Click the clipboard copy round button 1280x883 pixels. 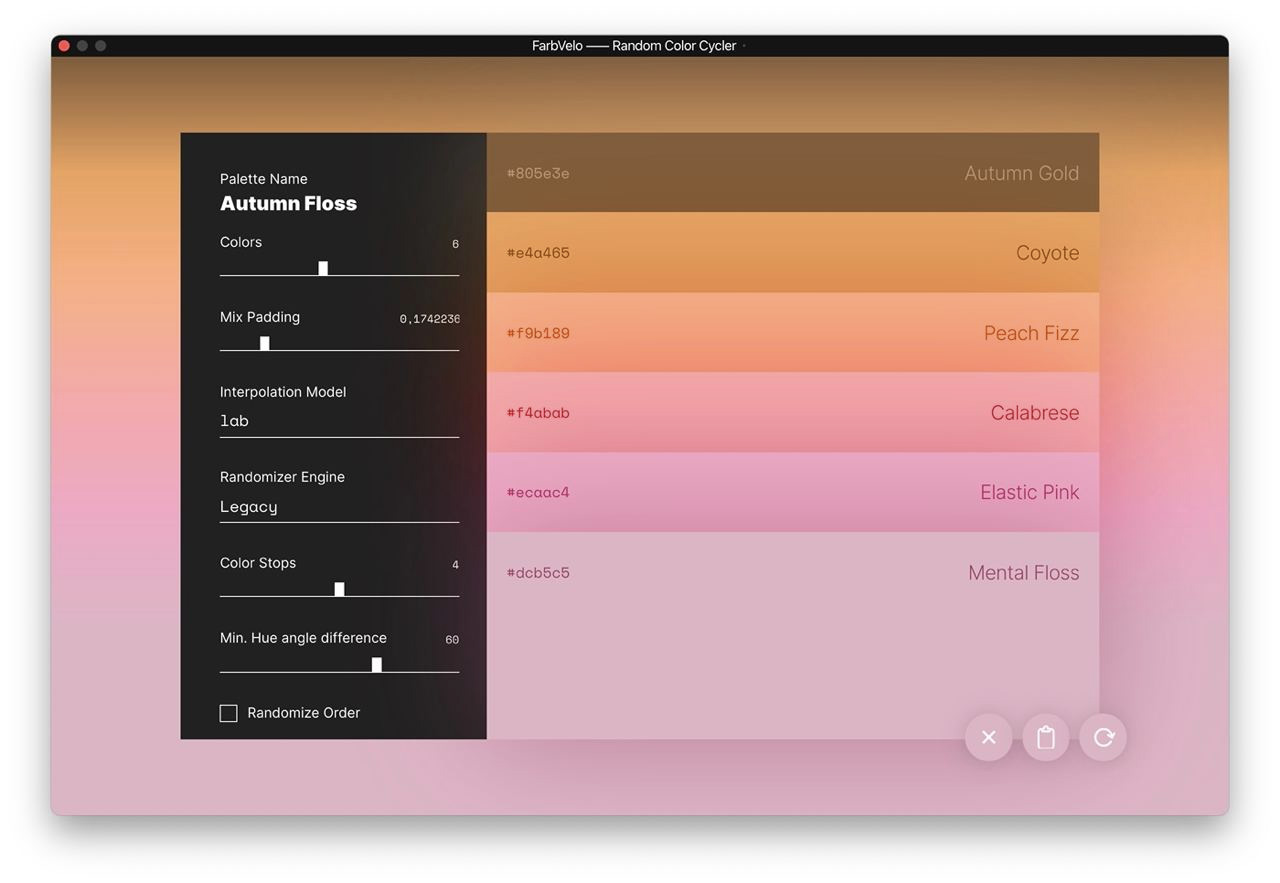1046,737
